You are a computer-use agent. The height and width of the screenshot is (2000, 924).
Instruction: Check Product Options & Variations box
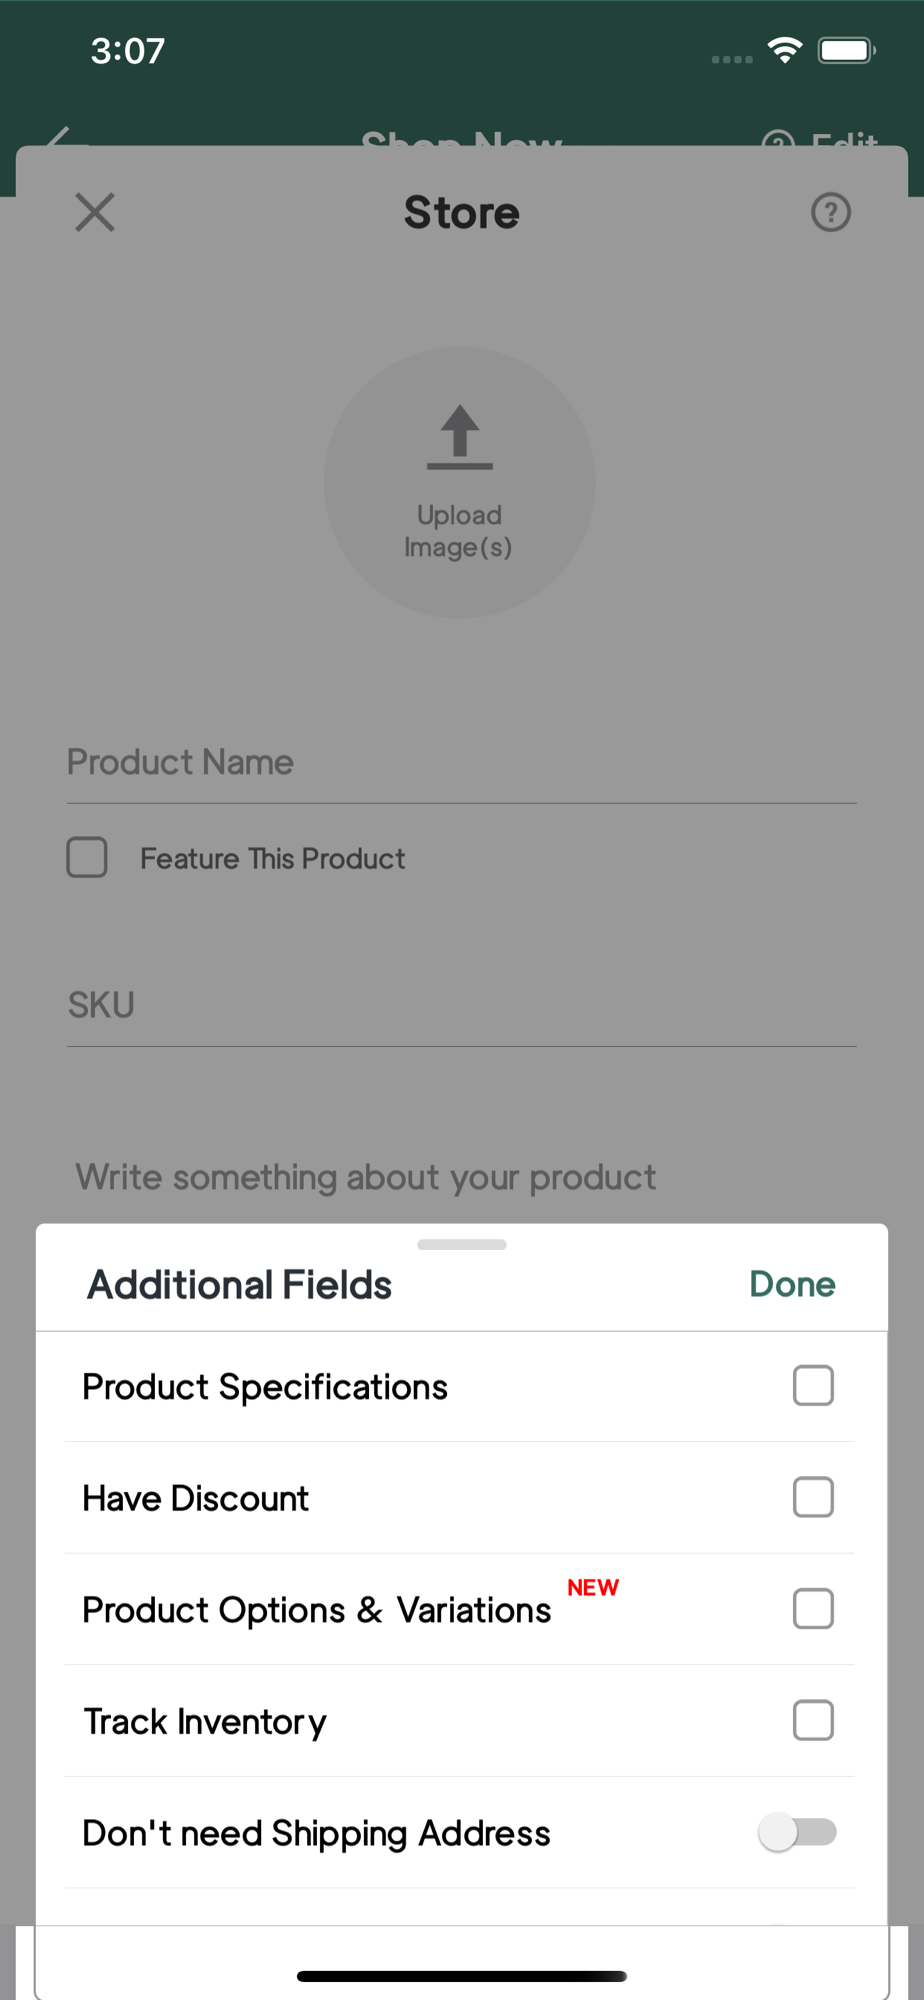pos(813,1609)
